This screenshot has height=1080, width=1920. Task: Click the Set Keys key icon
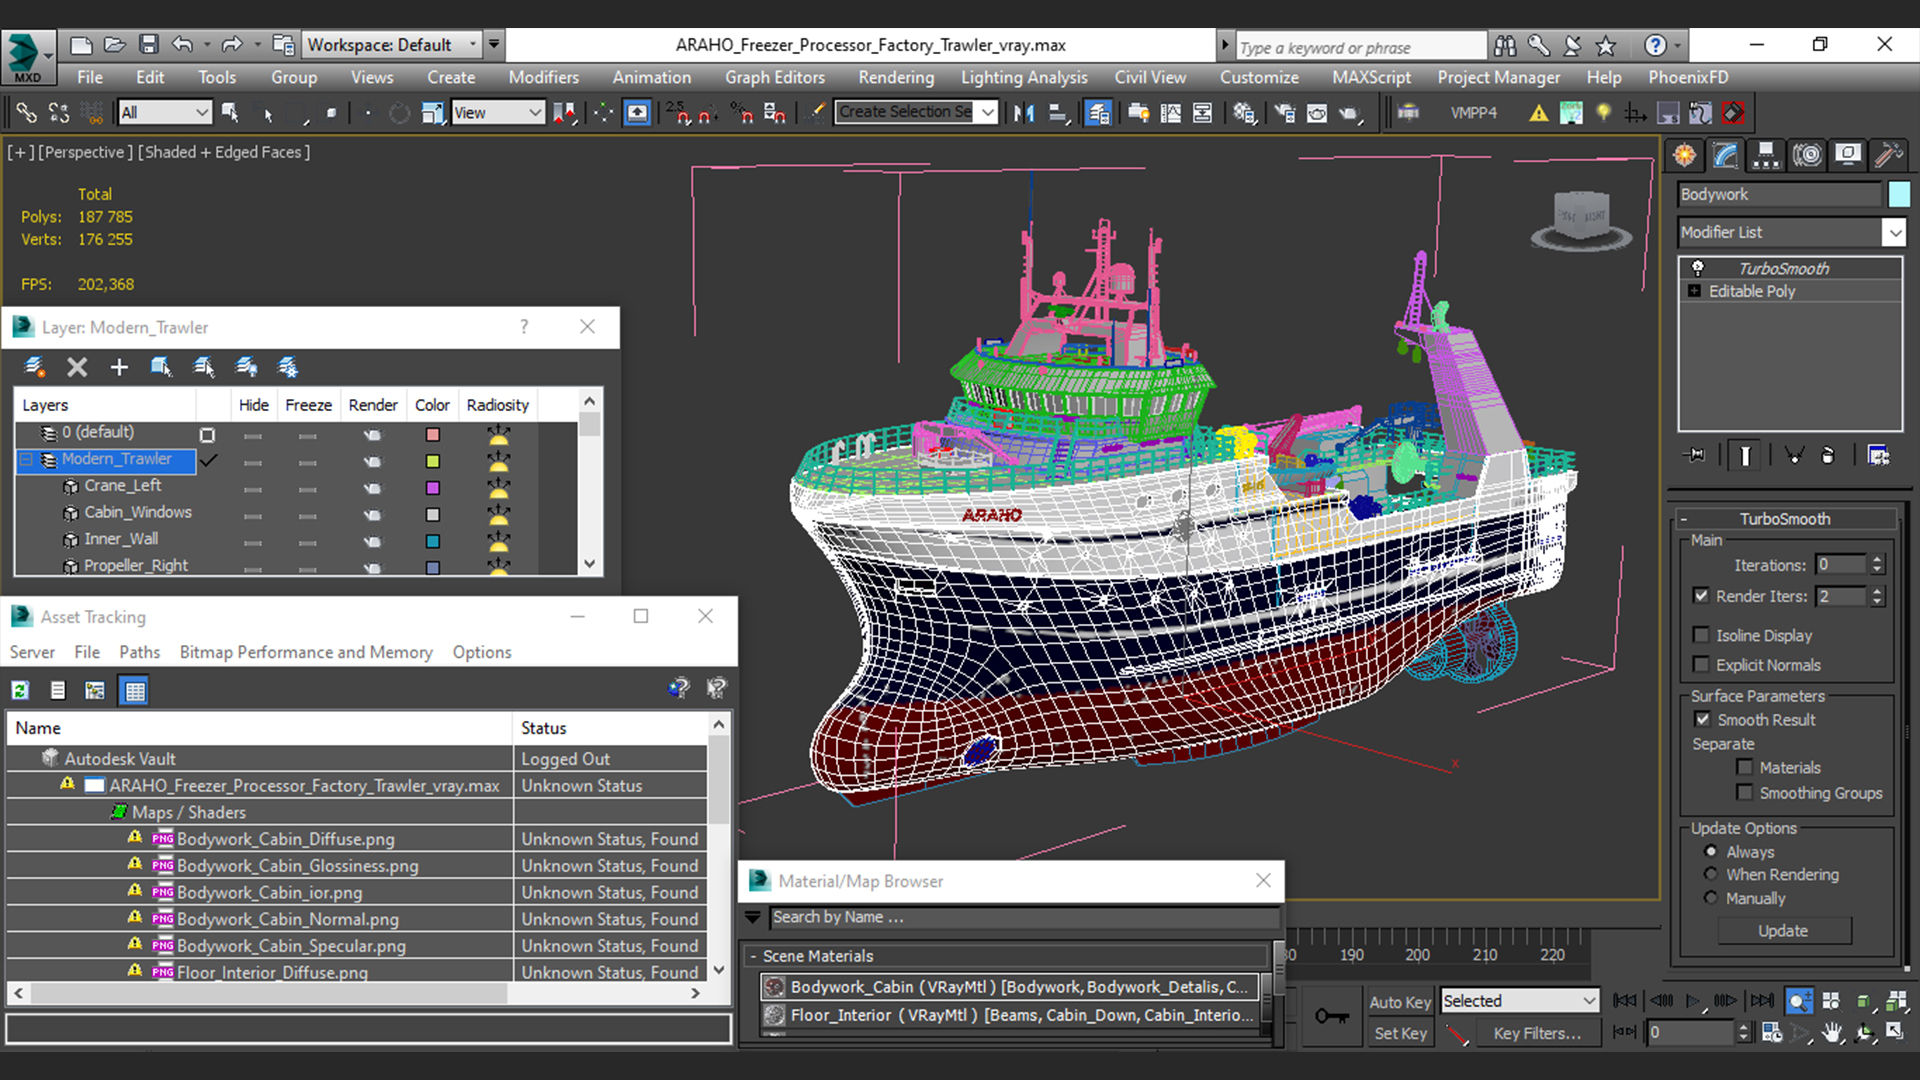coord(1331,1016)
